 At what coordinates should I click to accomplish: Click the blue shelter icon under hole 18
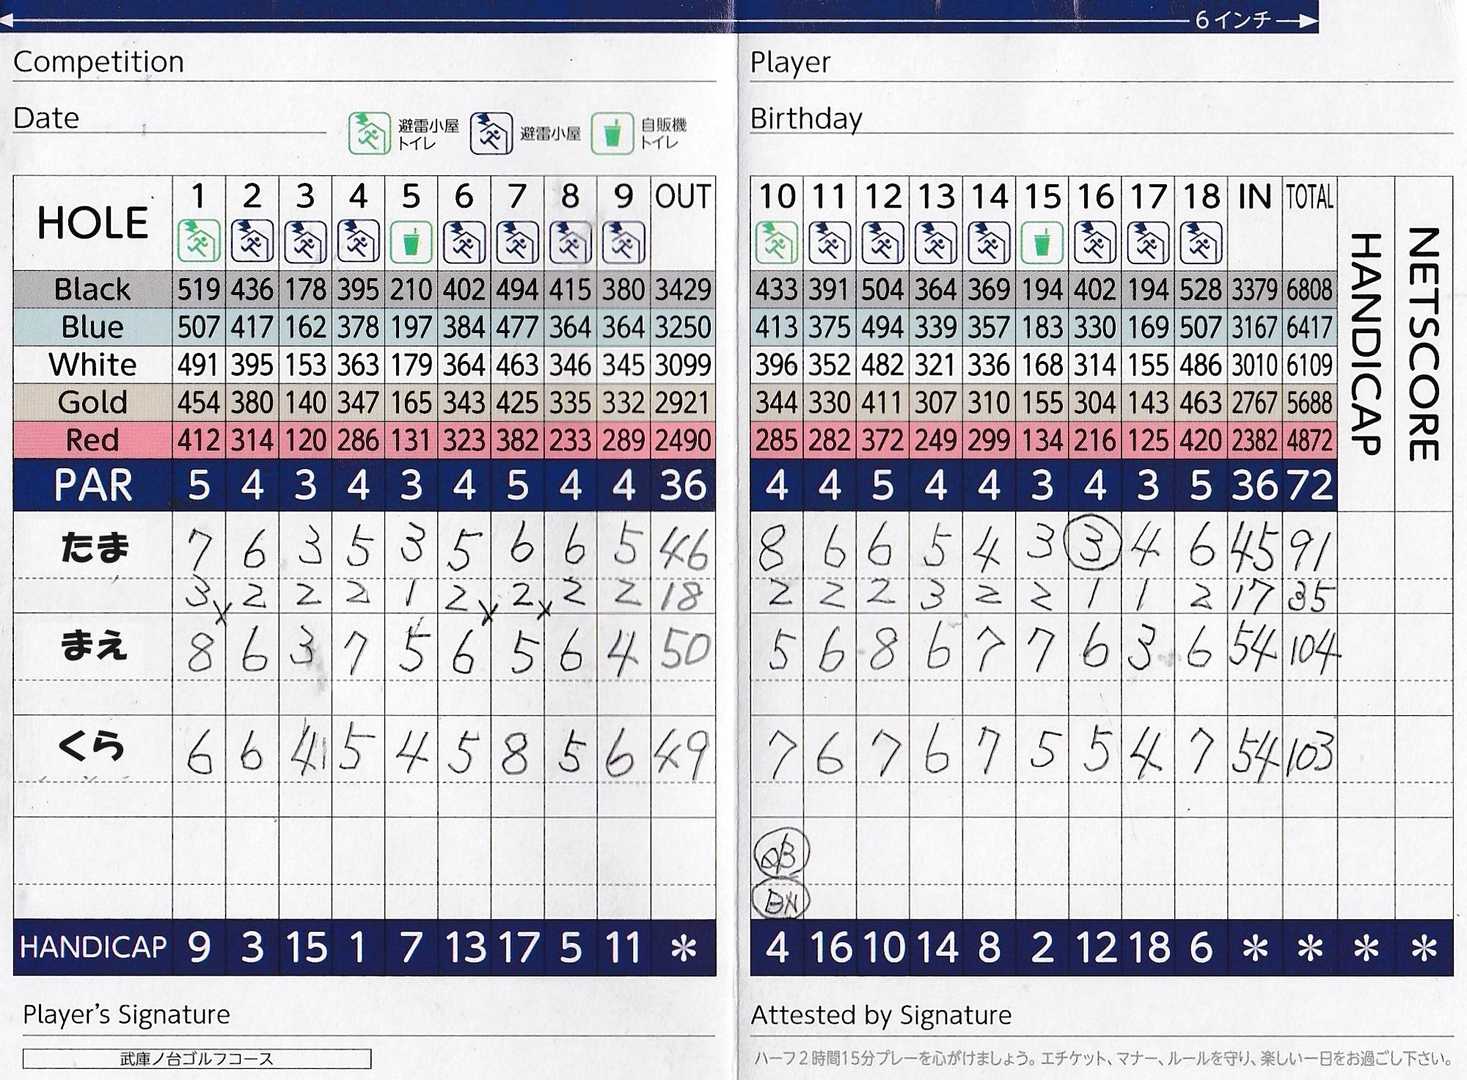pos(1200,242)
